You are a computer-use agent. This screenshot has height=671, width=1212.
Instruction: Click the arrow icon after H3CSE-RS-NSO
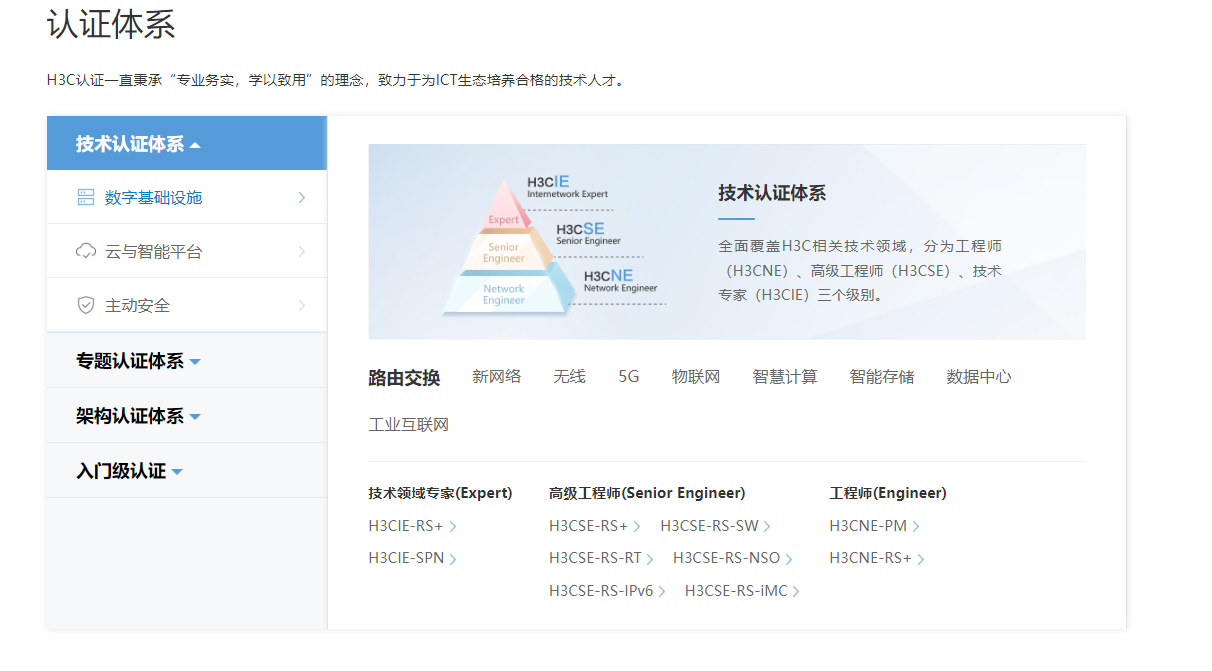pyautogui.click(x=789, y=559)
